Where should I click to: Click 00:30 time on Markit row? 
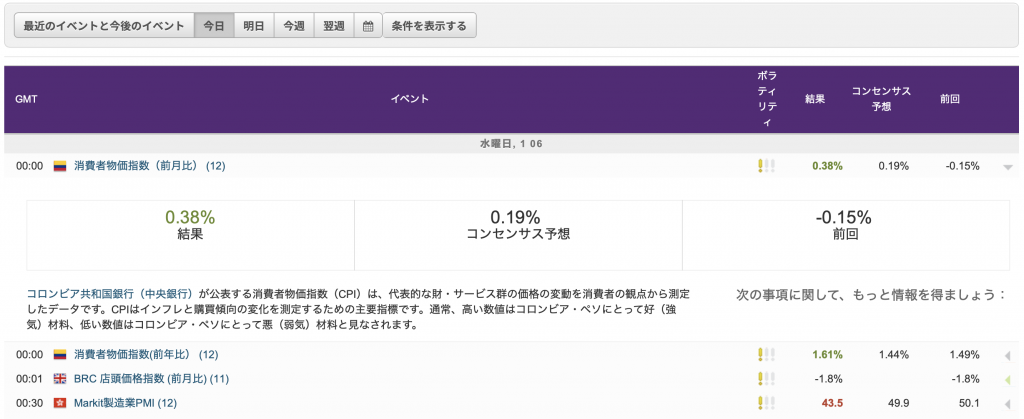[29, 403]
